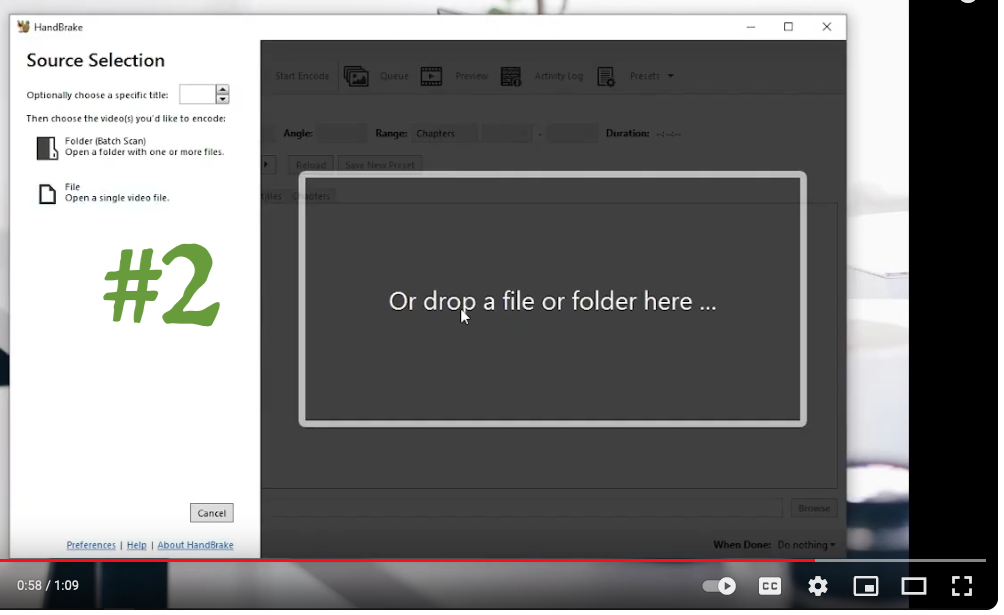Cancel the Source Selection panel
The image size is (1004, 615).
(211, 513)
